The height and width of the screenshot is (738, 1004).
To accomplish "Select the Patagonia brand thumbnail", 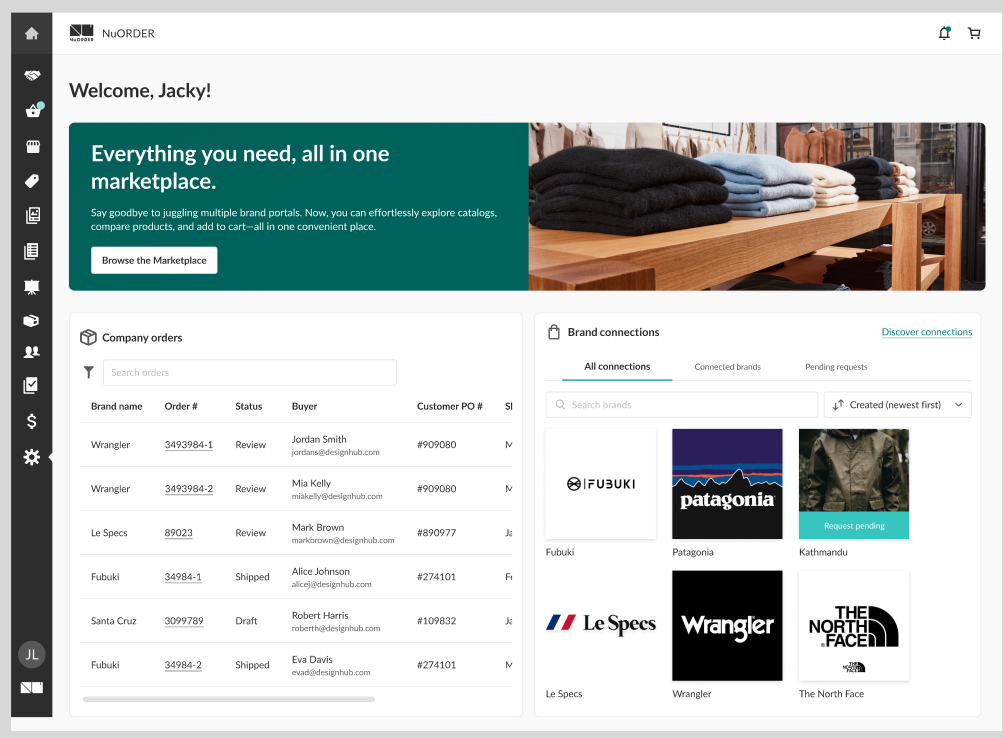I will click(x=727, y=484).
